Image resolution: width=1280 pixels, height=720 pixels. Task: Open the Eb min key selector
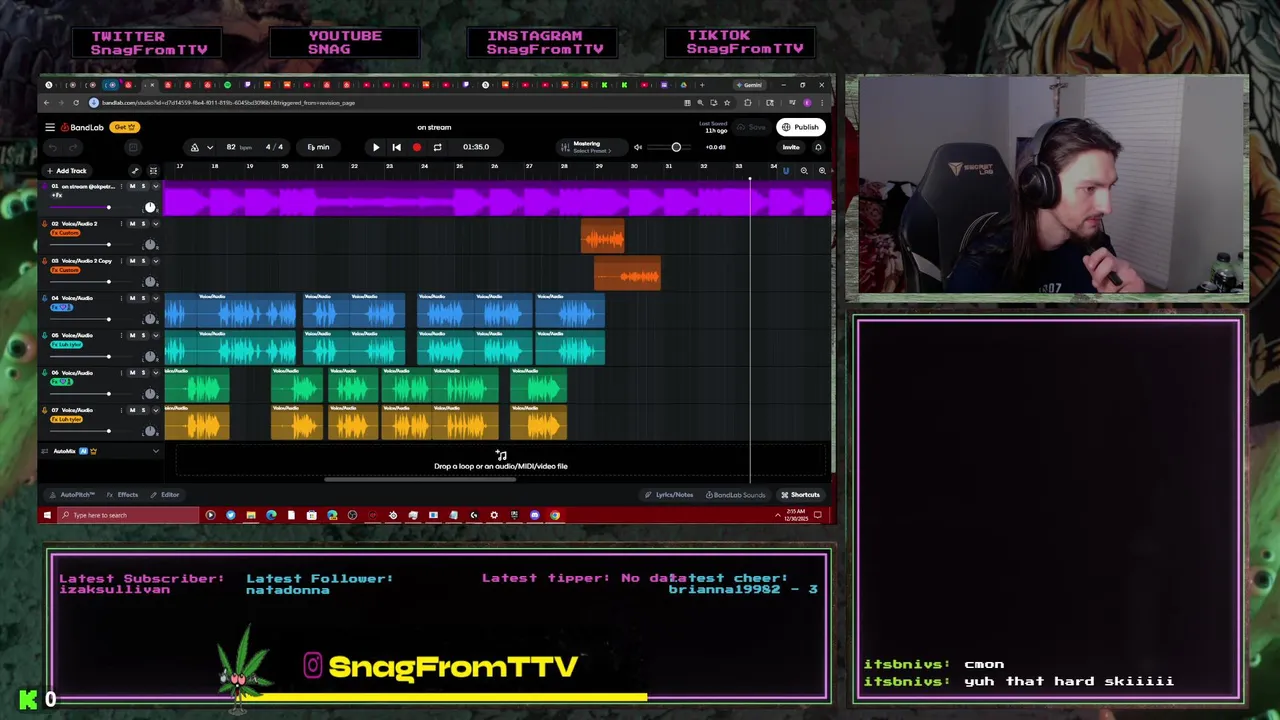[318, 147]
